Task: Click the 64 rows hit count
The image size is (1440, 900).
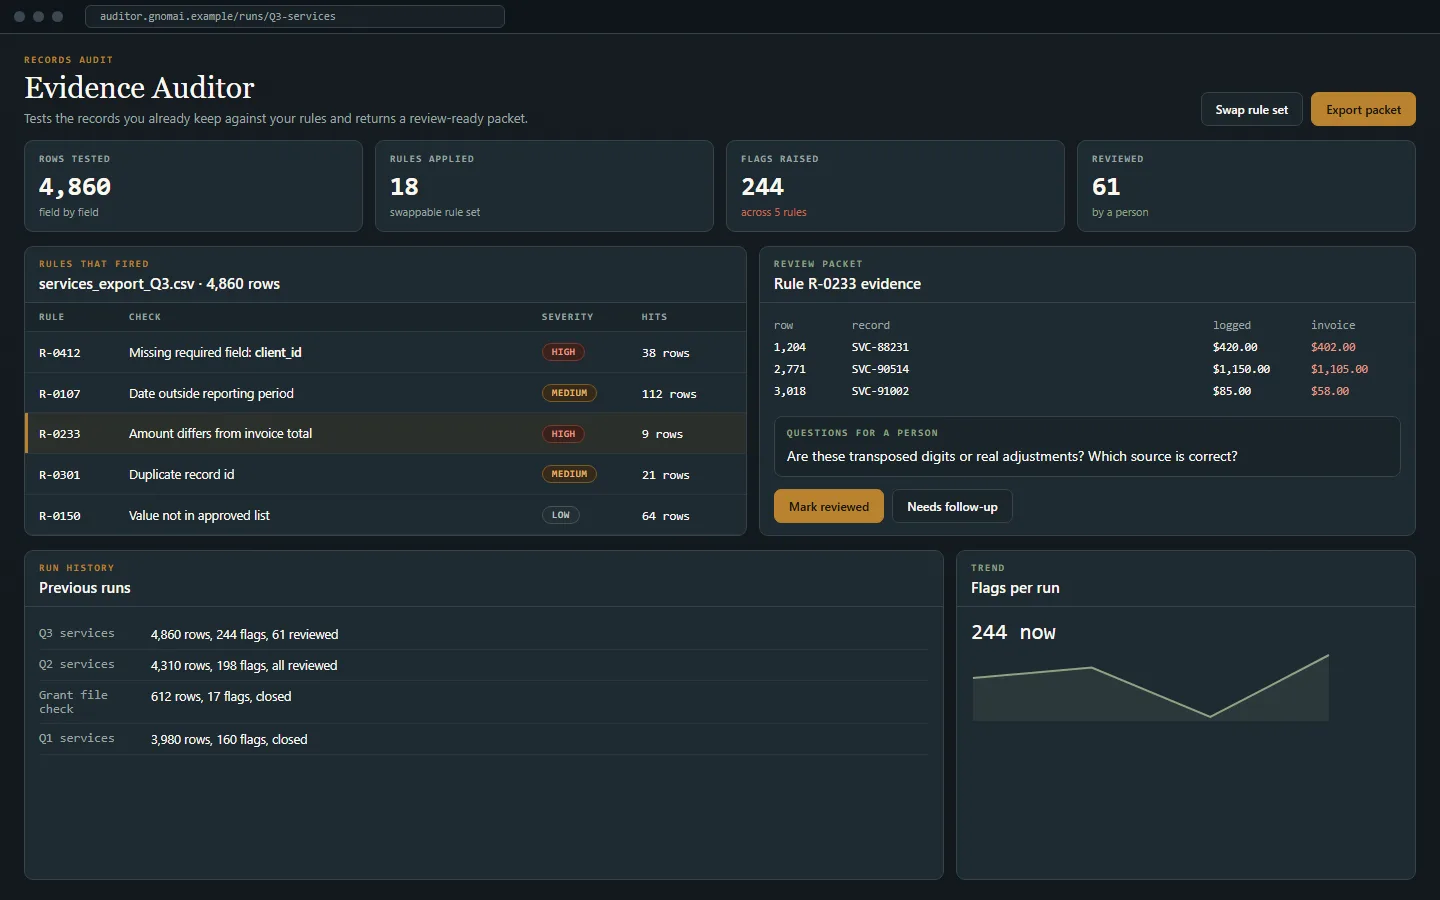Action: 666,516
